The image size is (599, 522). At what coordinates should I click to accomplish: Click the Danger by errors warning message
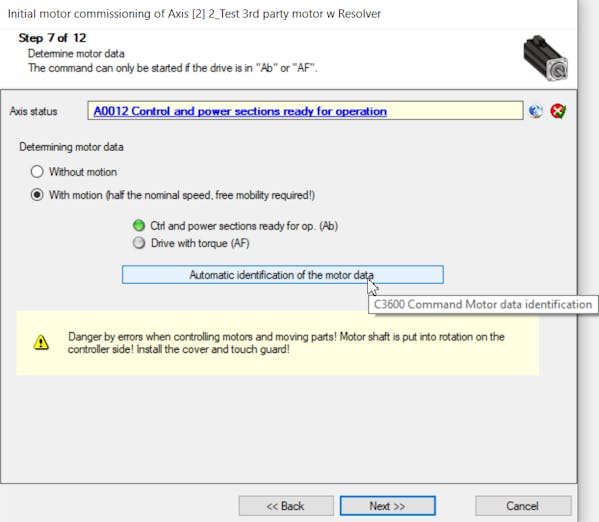[286, 343]
